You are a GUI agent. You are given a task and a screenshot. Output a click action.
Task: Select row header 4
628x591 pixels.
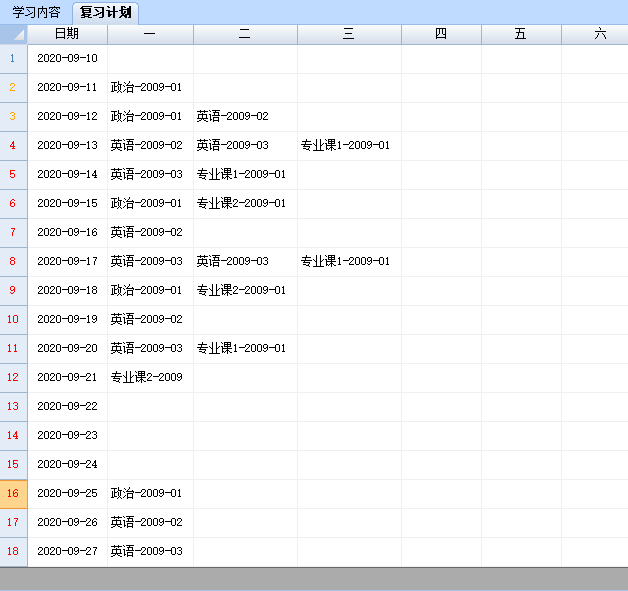14,146
